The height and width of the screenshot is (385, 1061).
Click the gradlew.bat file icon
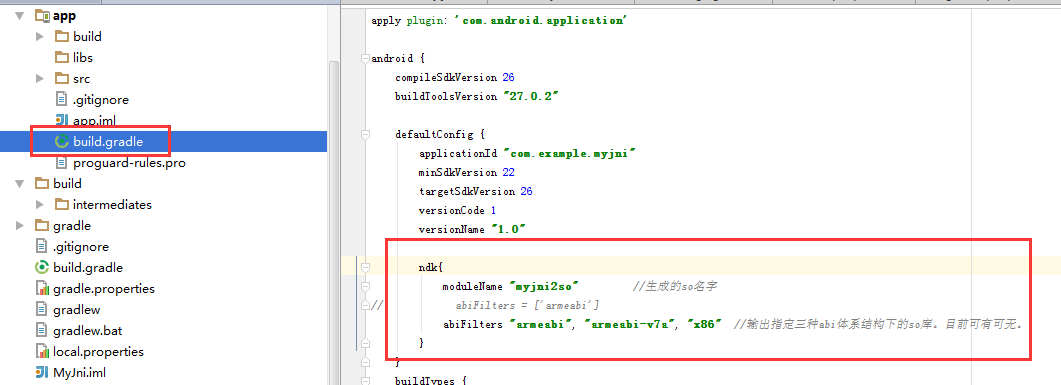[x=42, y=331]
